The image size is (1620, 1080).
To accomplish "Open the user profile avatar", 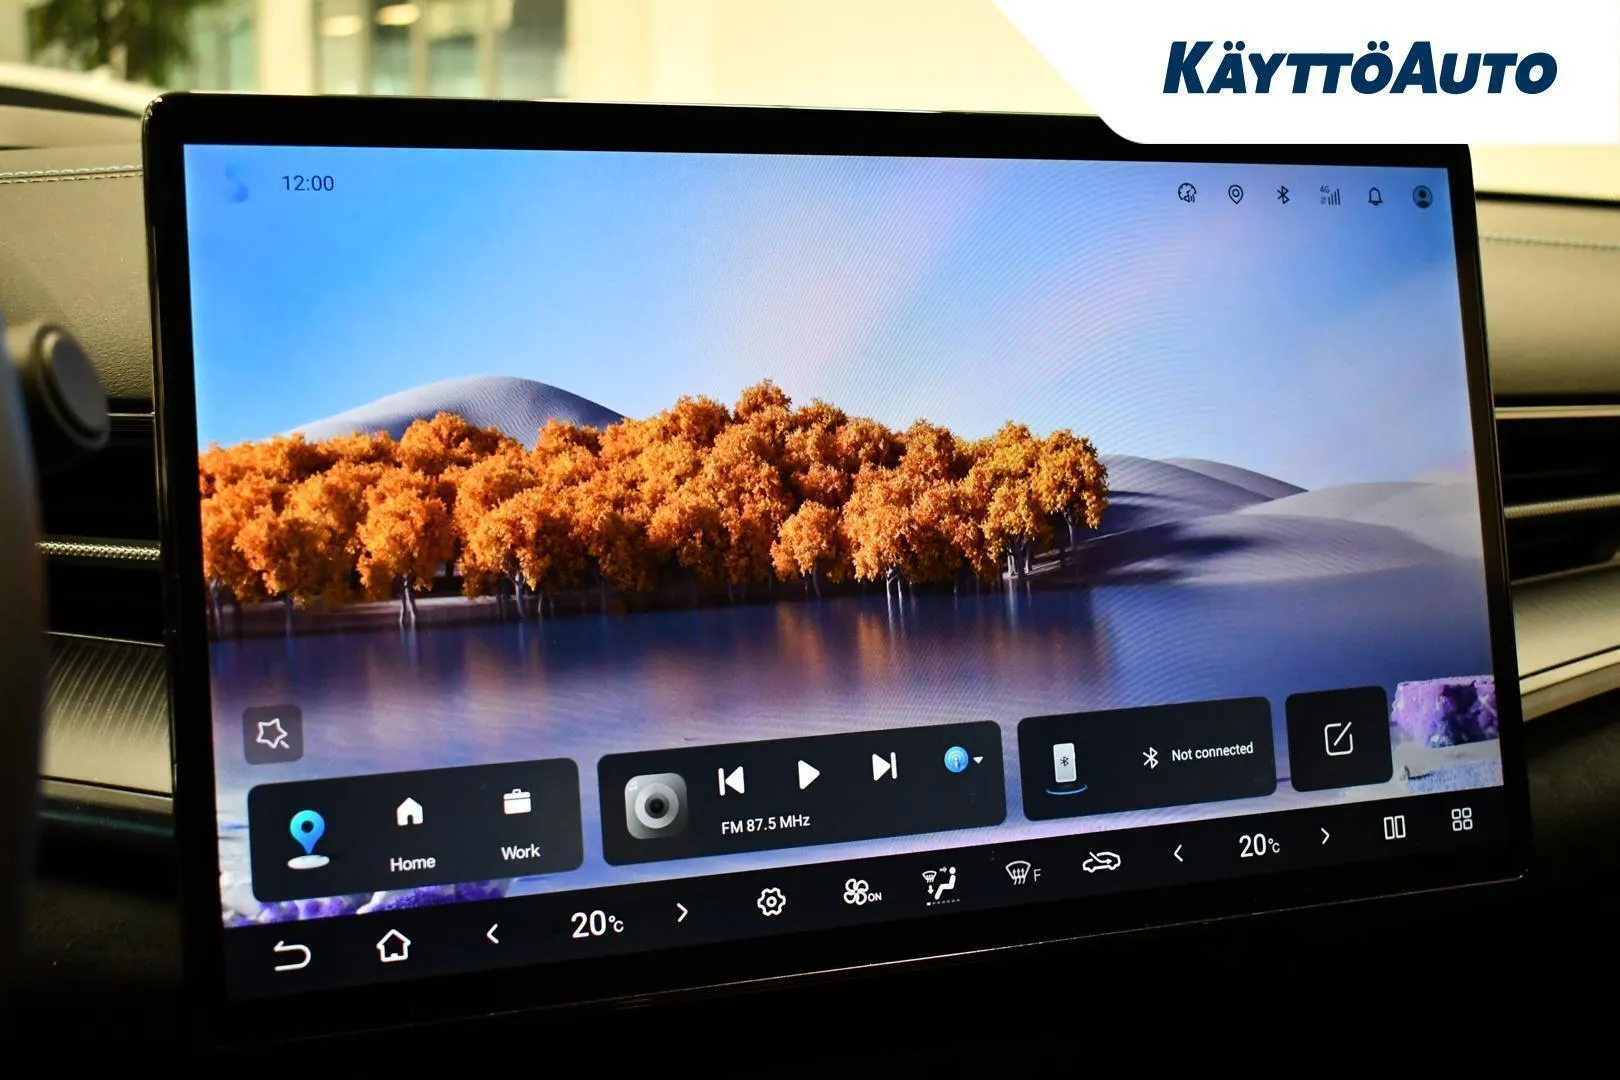I will (x=1422, y=196).
